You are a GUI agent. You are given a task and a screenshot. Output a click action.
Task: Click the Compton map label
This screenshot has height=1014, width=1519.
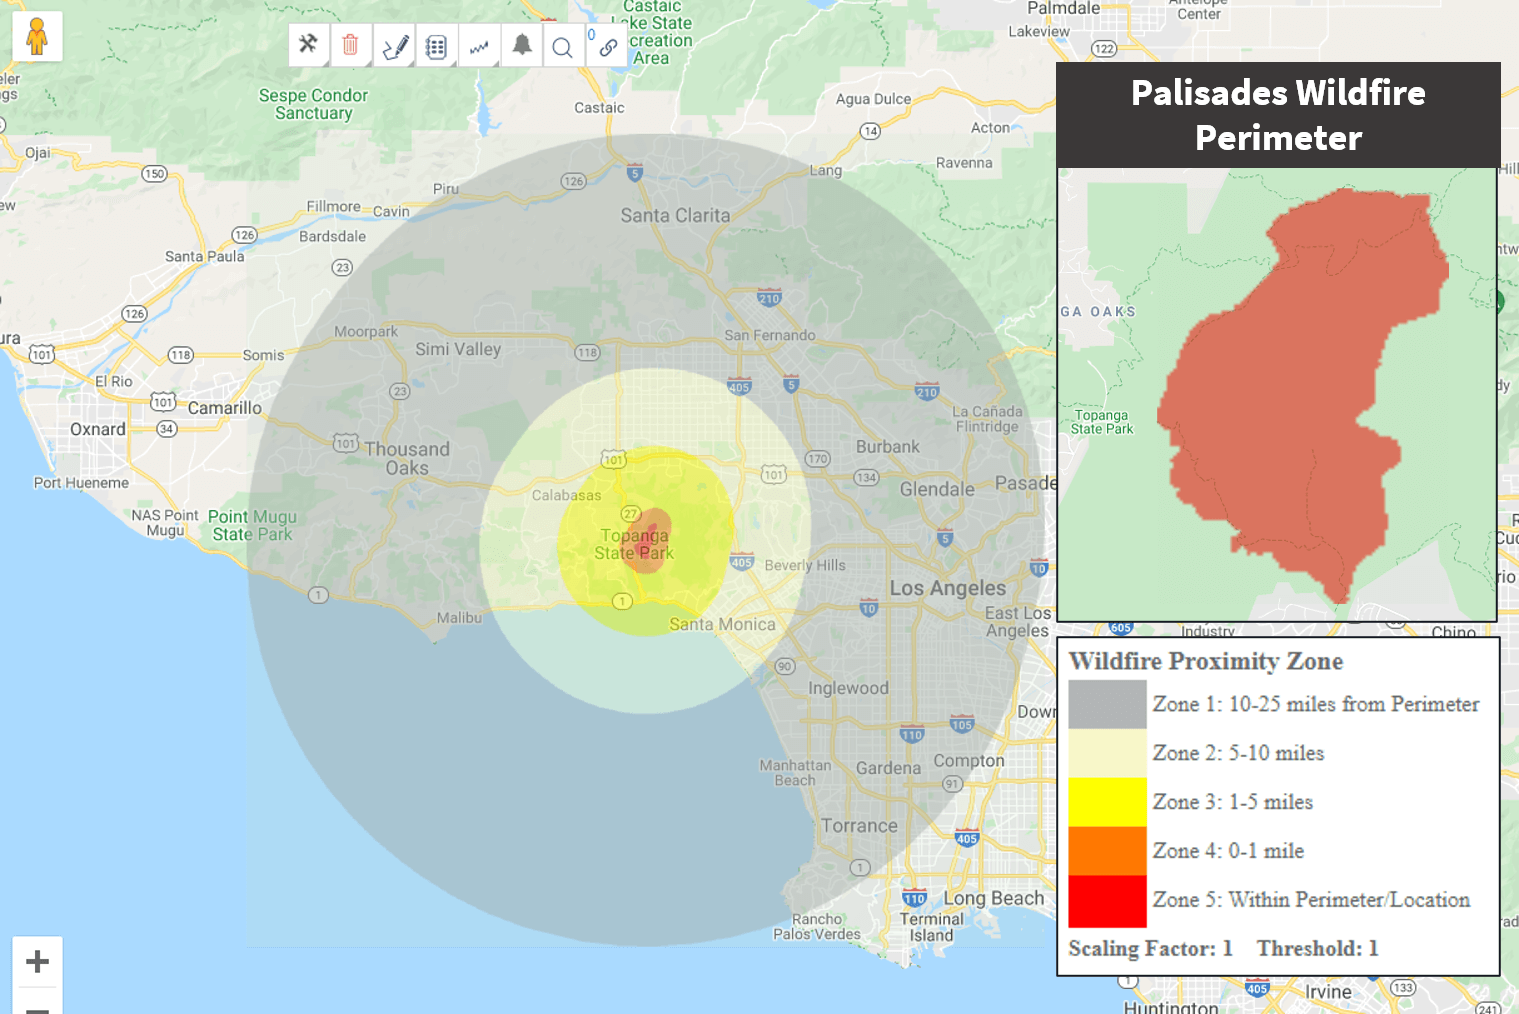pyautogui.click(x=969, y=760)
